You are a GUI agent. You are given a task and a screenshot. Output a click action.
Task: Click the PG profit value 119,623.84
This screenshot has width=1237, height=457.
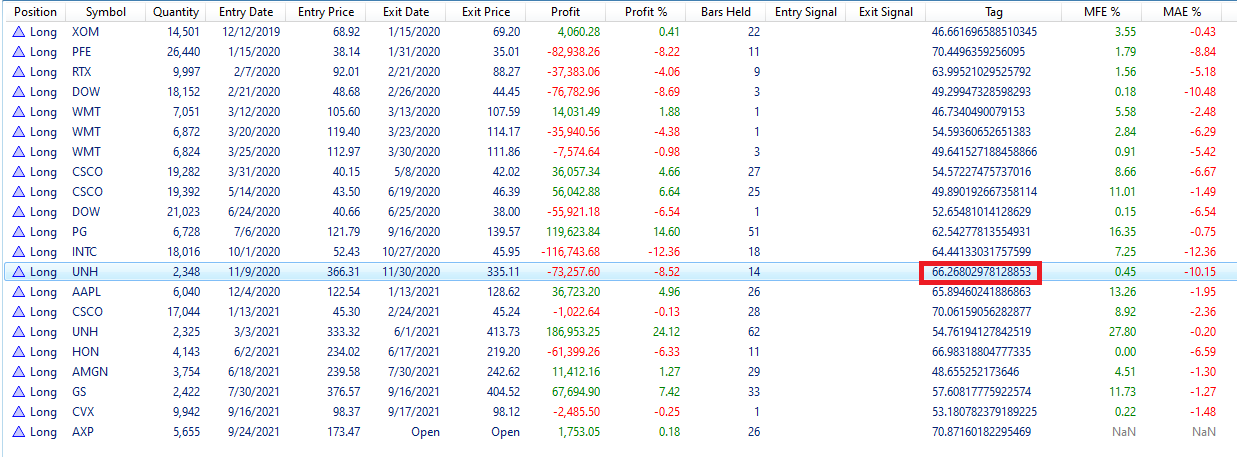click(569, 232)
